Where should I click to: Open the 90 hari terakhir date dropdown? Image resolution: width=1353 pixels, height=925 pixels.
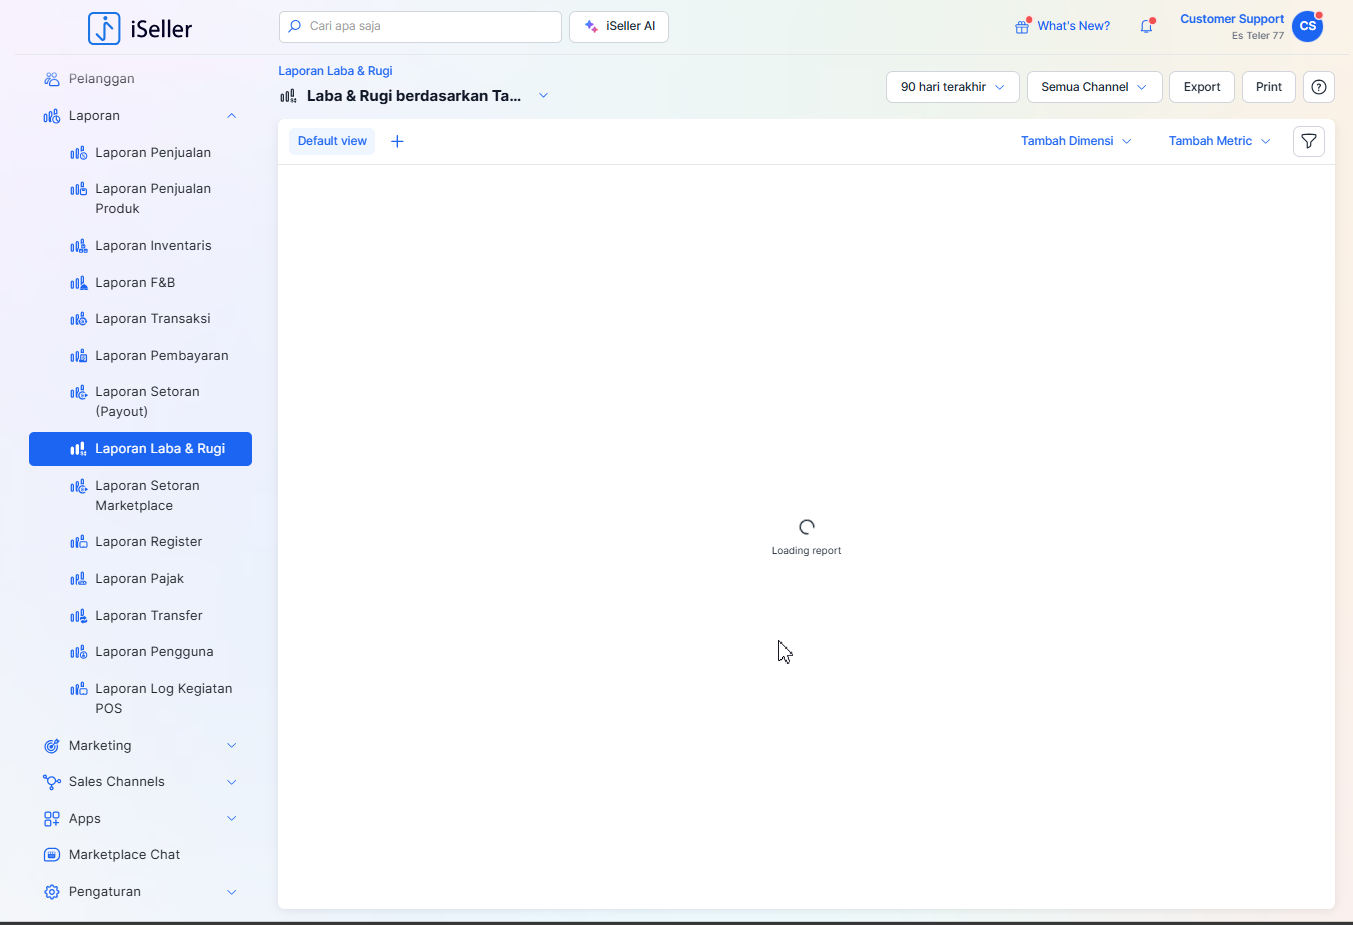click(x=952, y=87)
